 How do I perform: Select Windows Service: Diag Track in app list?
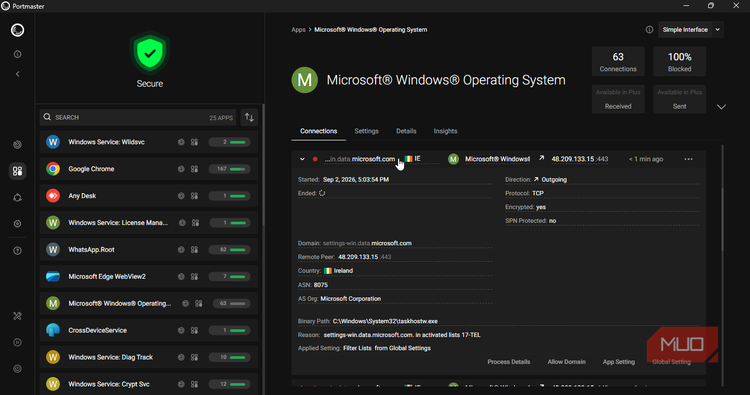click(x=149, y=357)
